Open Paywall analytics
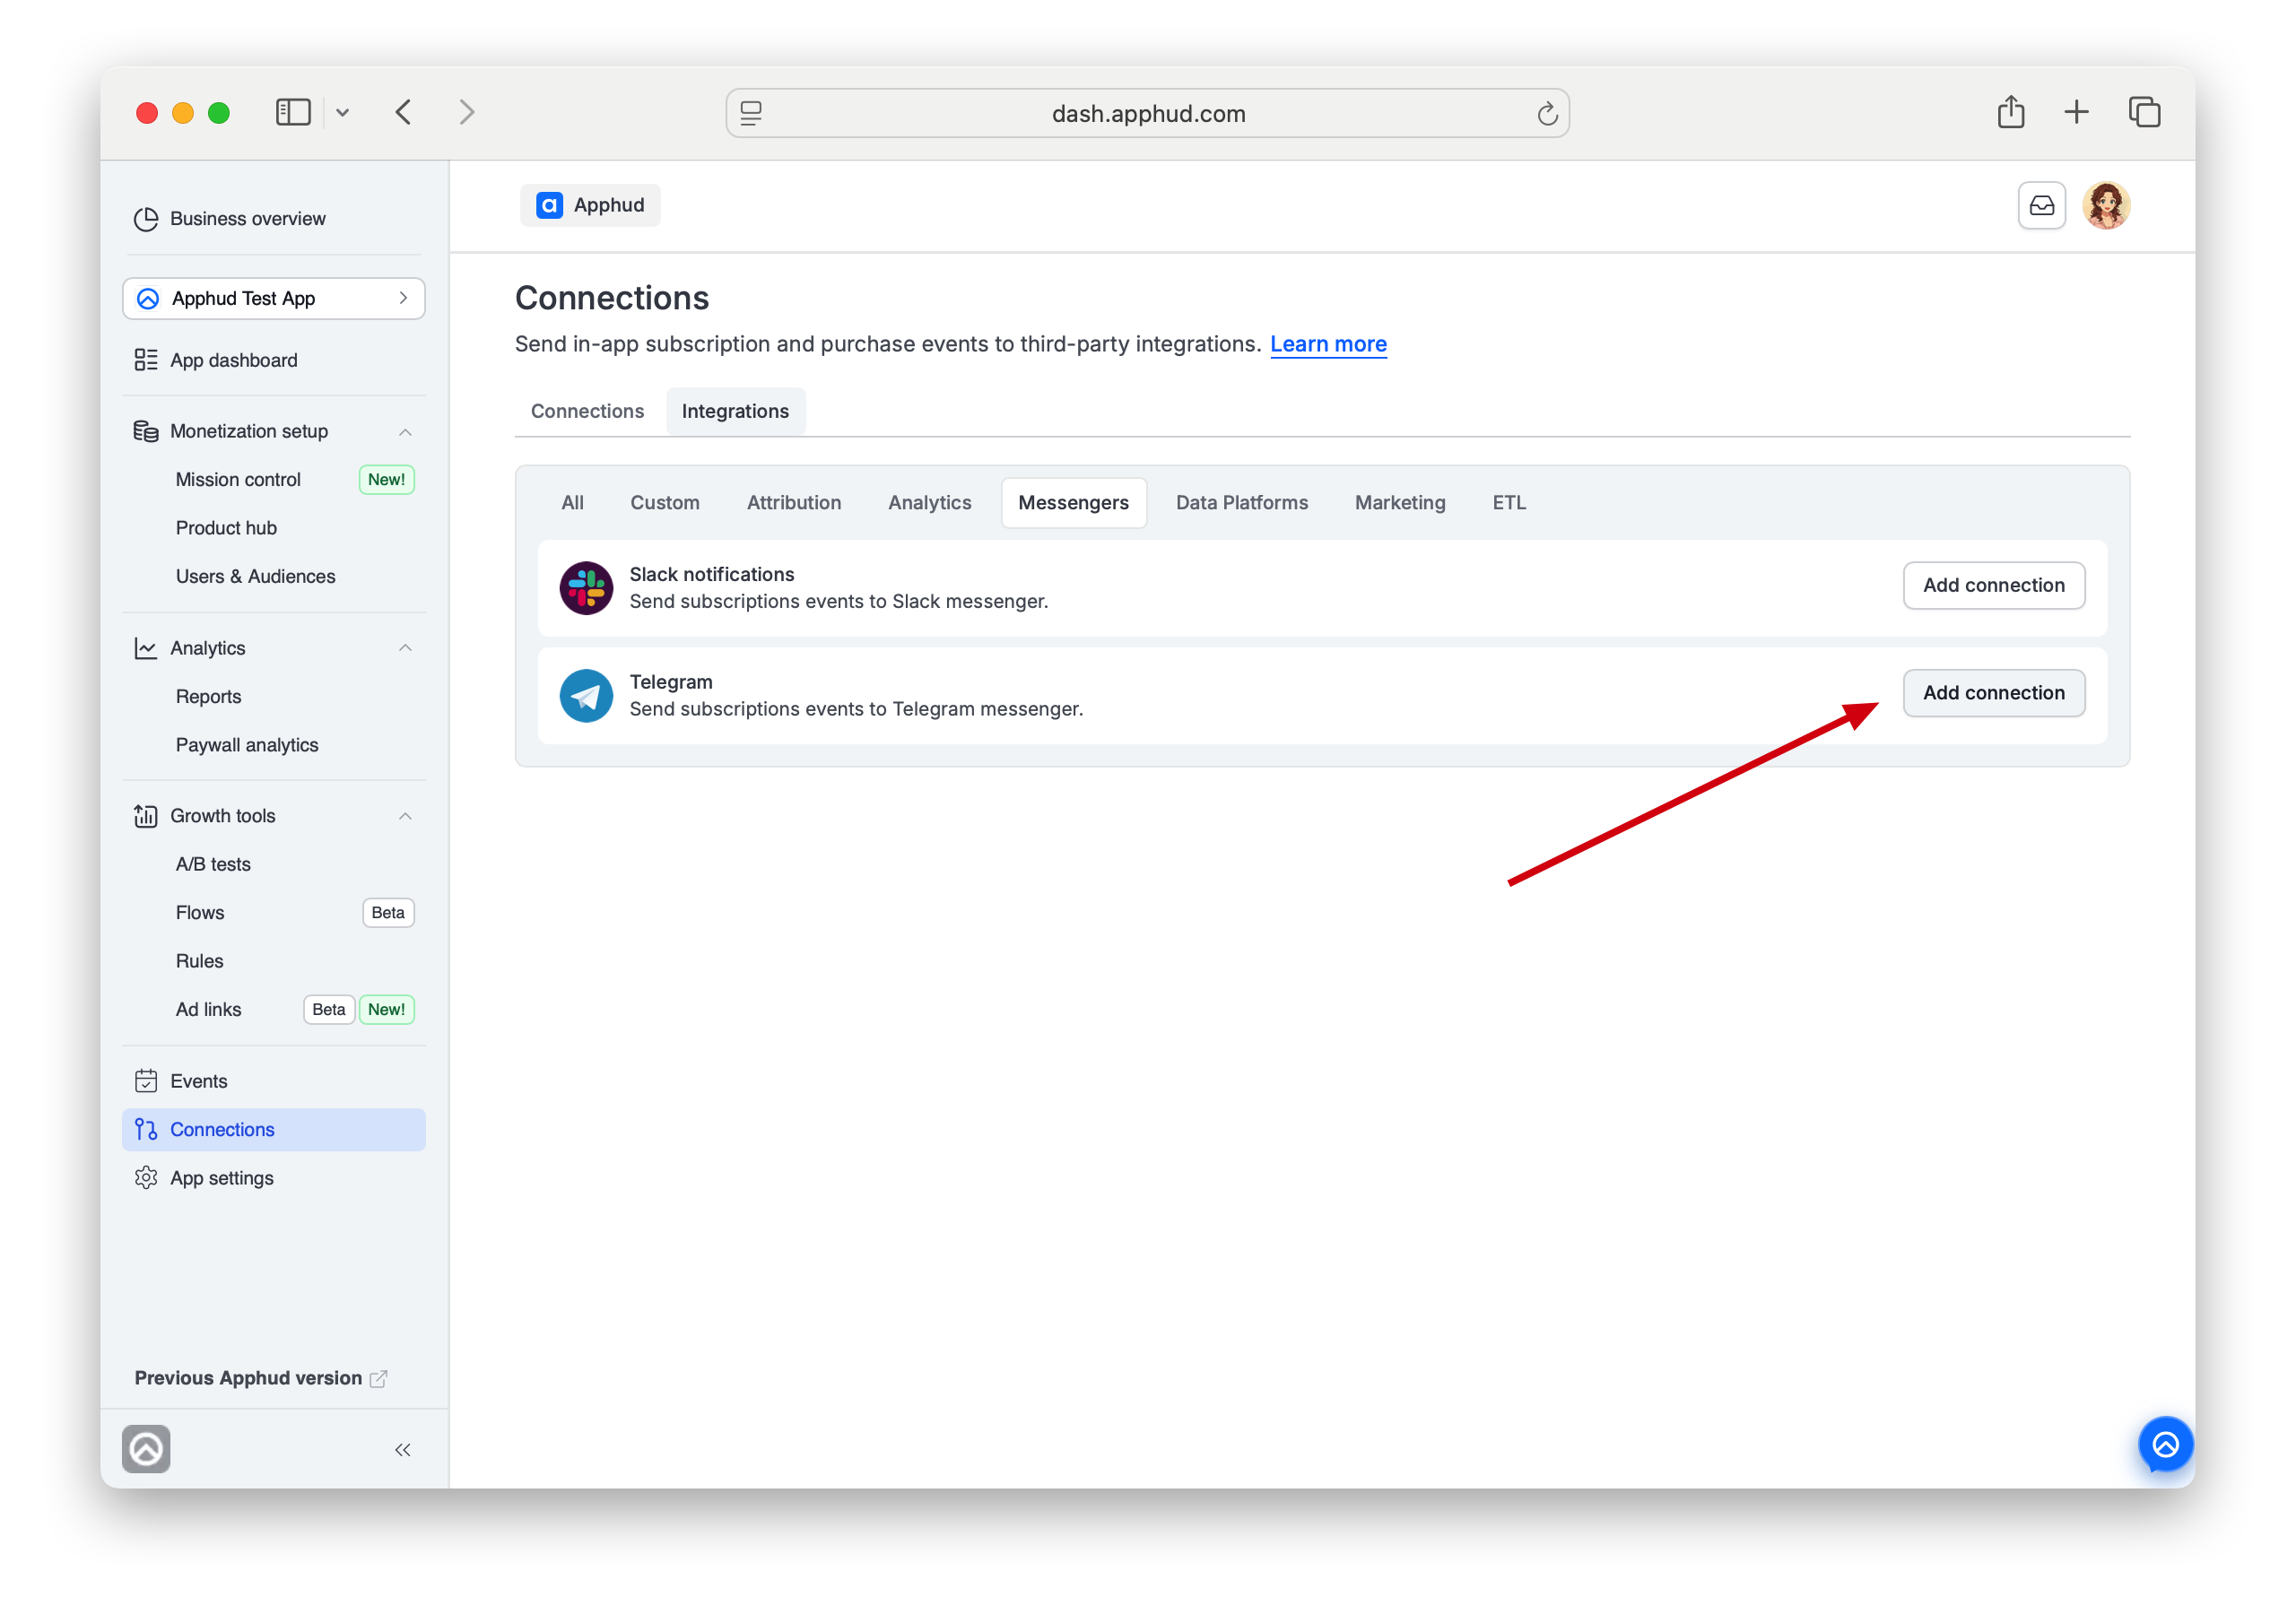 pos(247,745)
